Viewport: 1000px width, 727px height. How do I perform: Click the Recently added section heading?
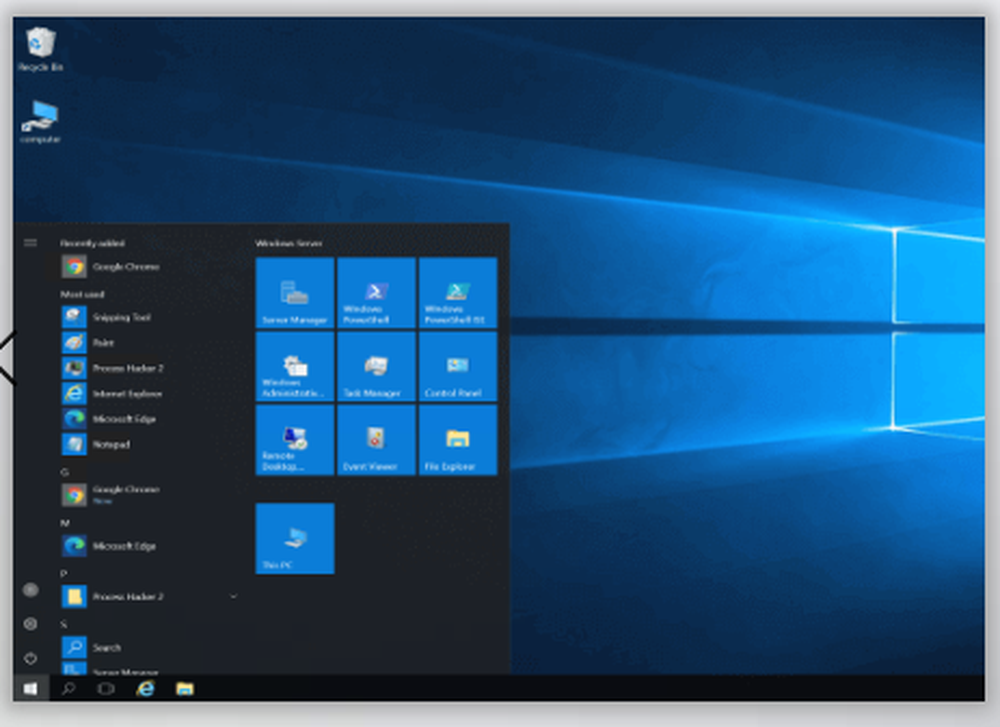click(x=92, y=243)
